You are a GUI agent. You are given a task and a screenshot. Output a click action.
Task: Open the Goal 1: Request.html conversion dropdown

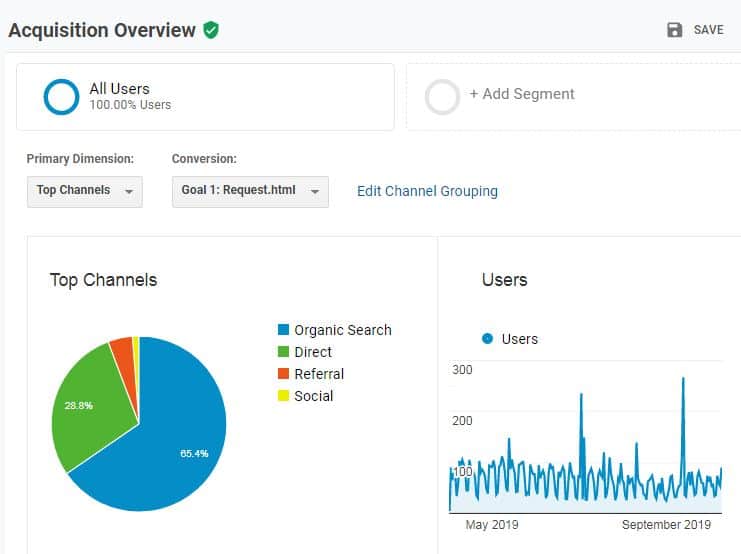tap(250, 191)
